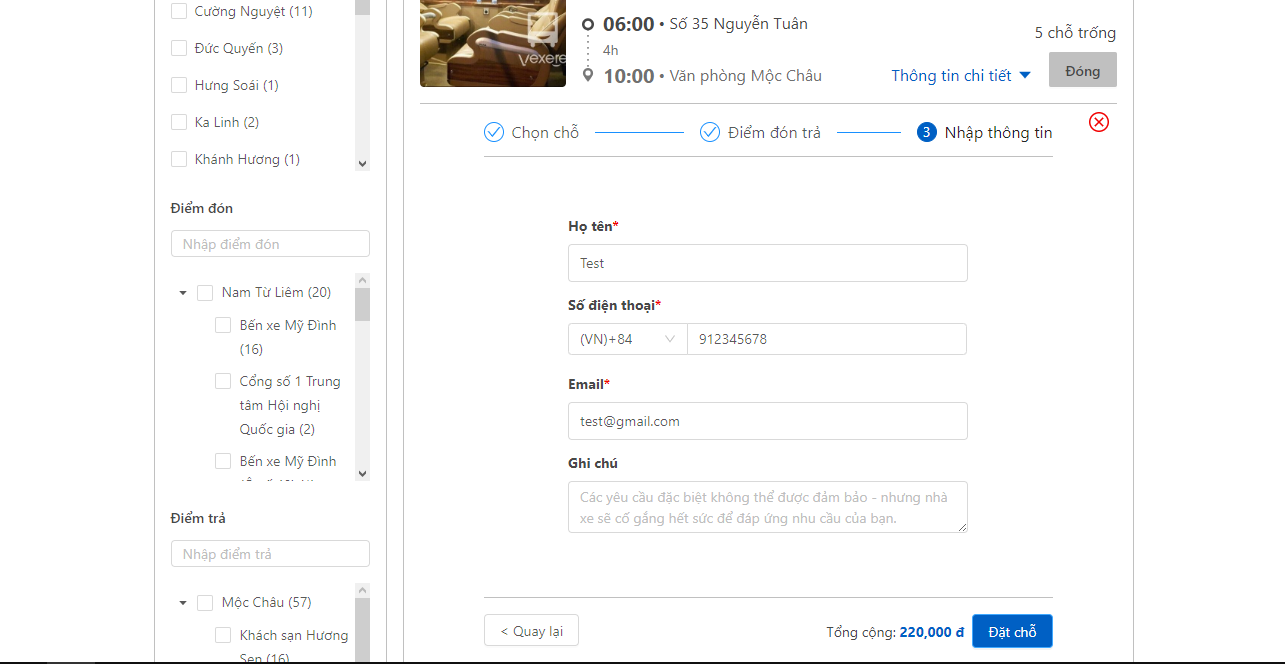
Task: Open the (VN)+84 country code dropdown
Action: point(628,339)
